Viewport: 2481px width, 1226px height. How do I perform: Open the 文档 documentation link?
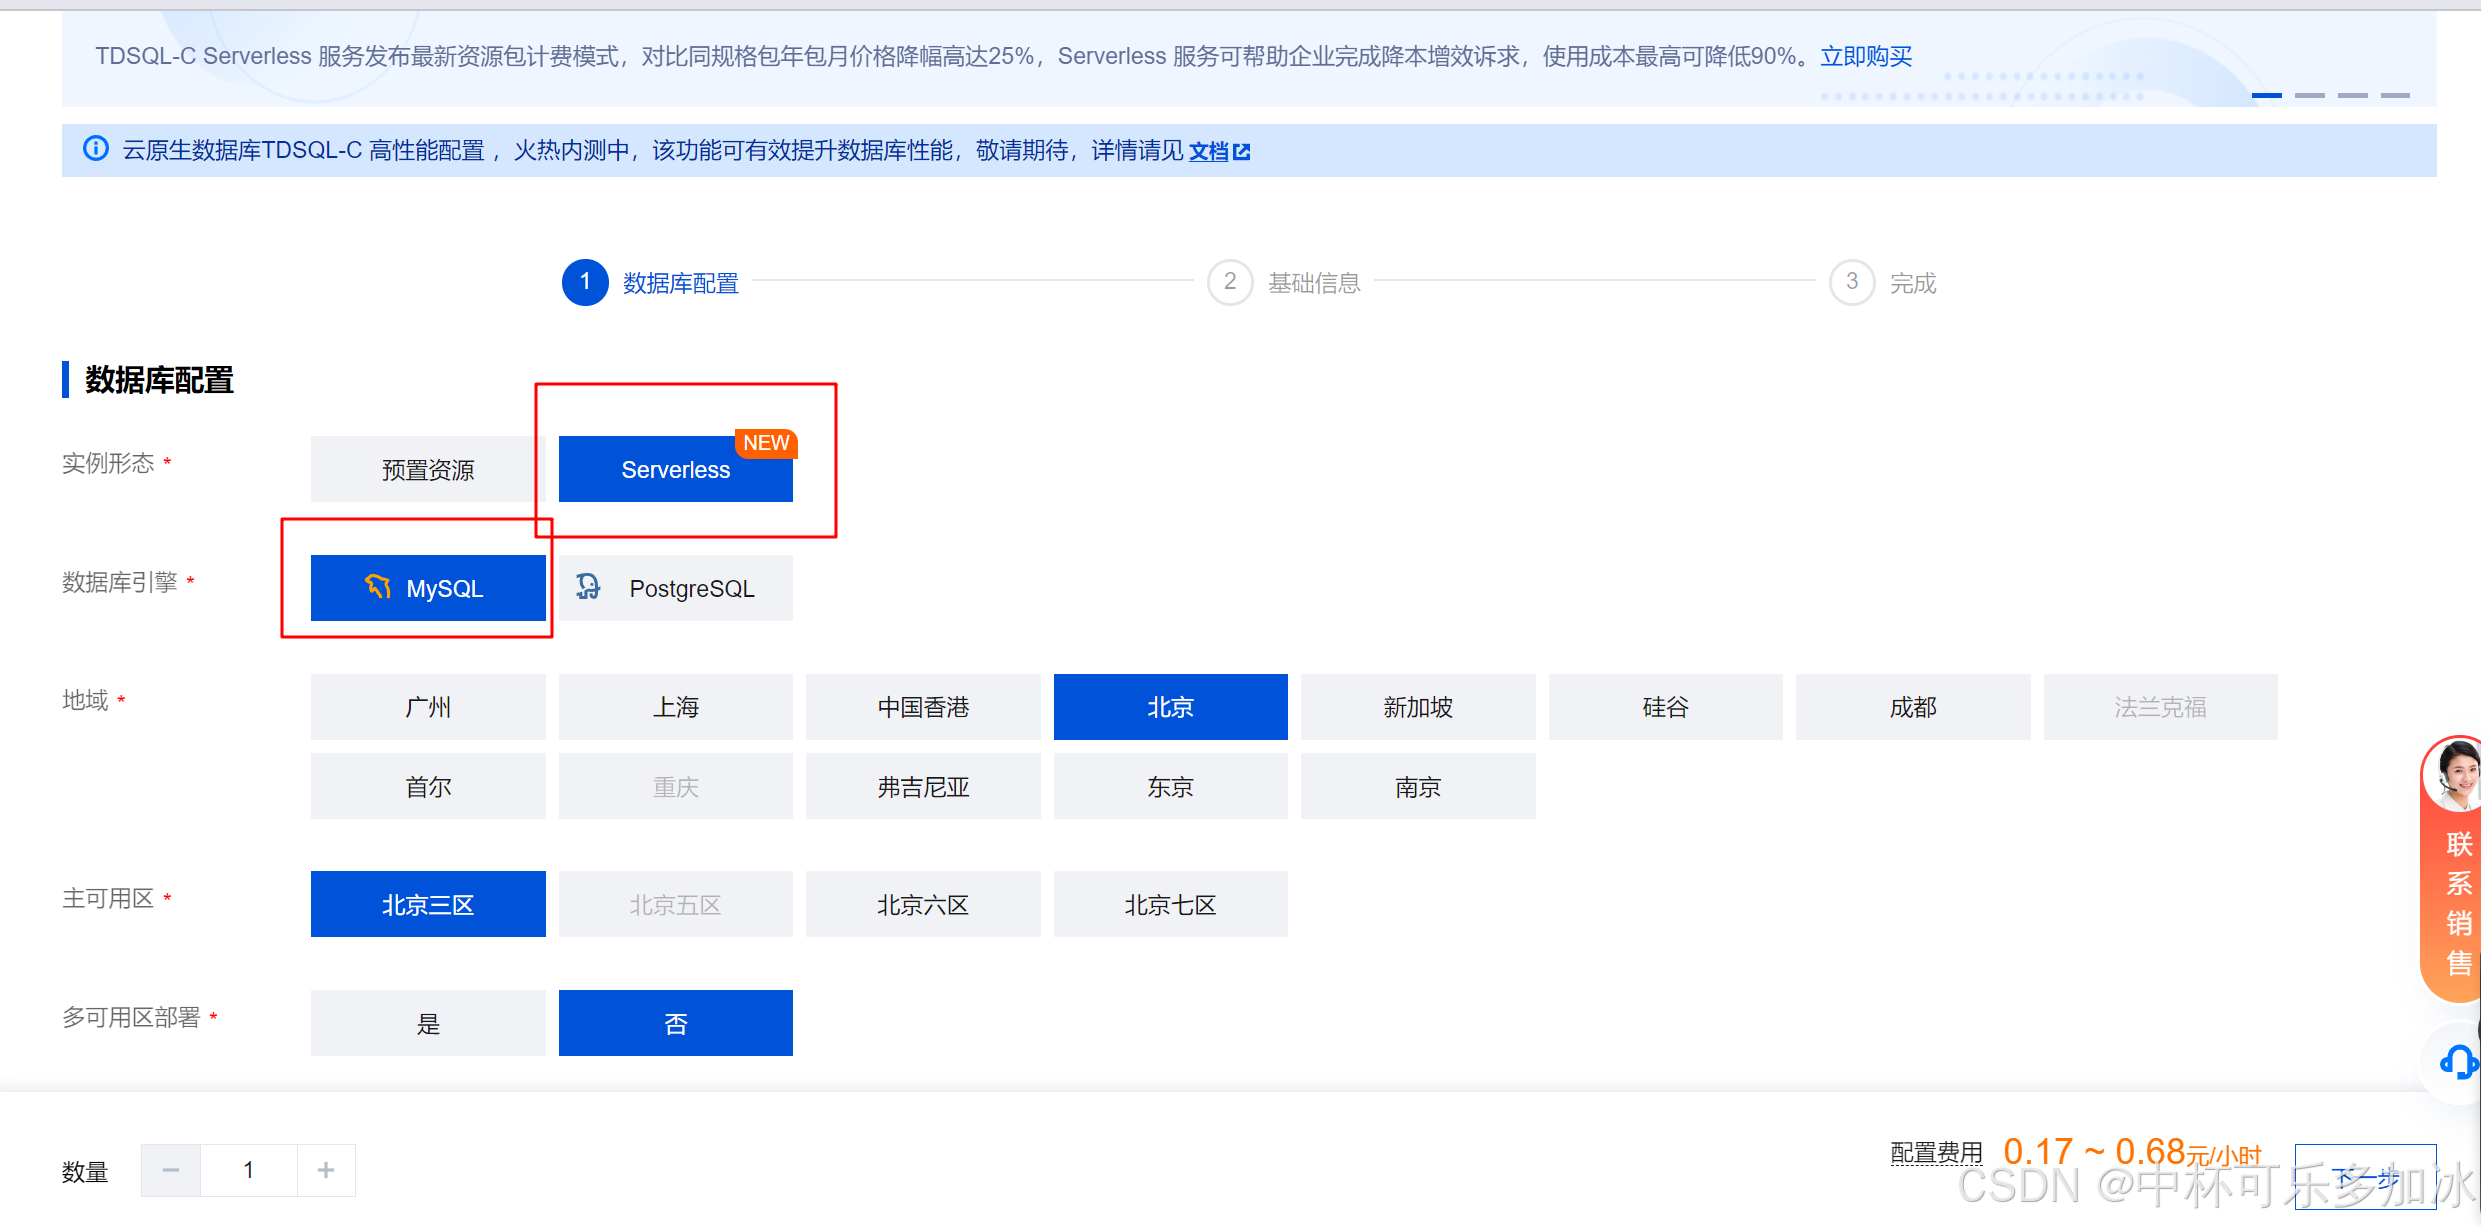pyautogui.click(x=1208, y=151)
